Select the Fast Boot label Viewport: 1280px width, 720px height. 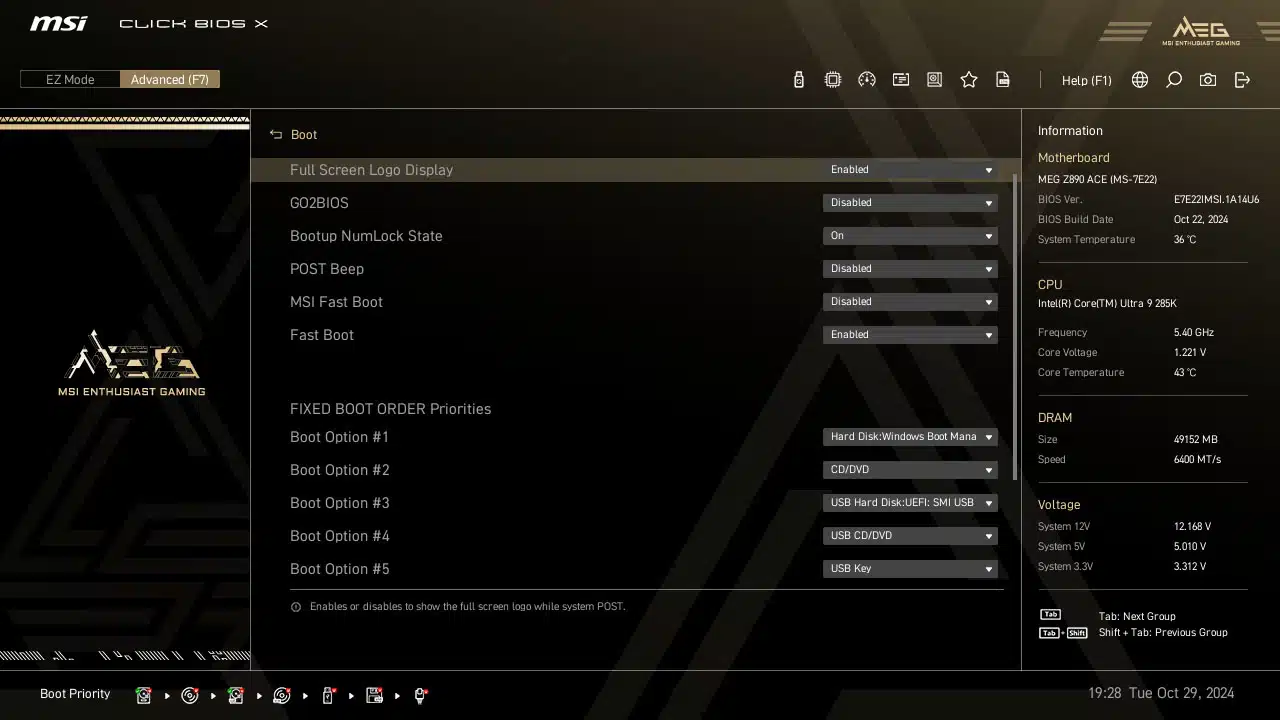click(322, 335)
